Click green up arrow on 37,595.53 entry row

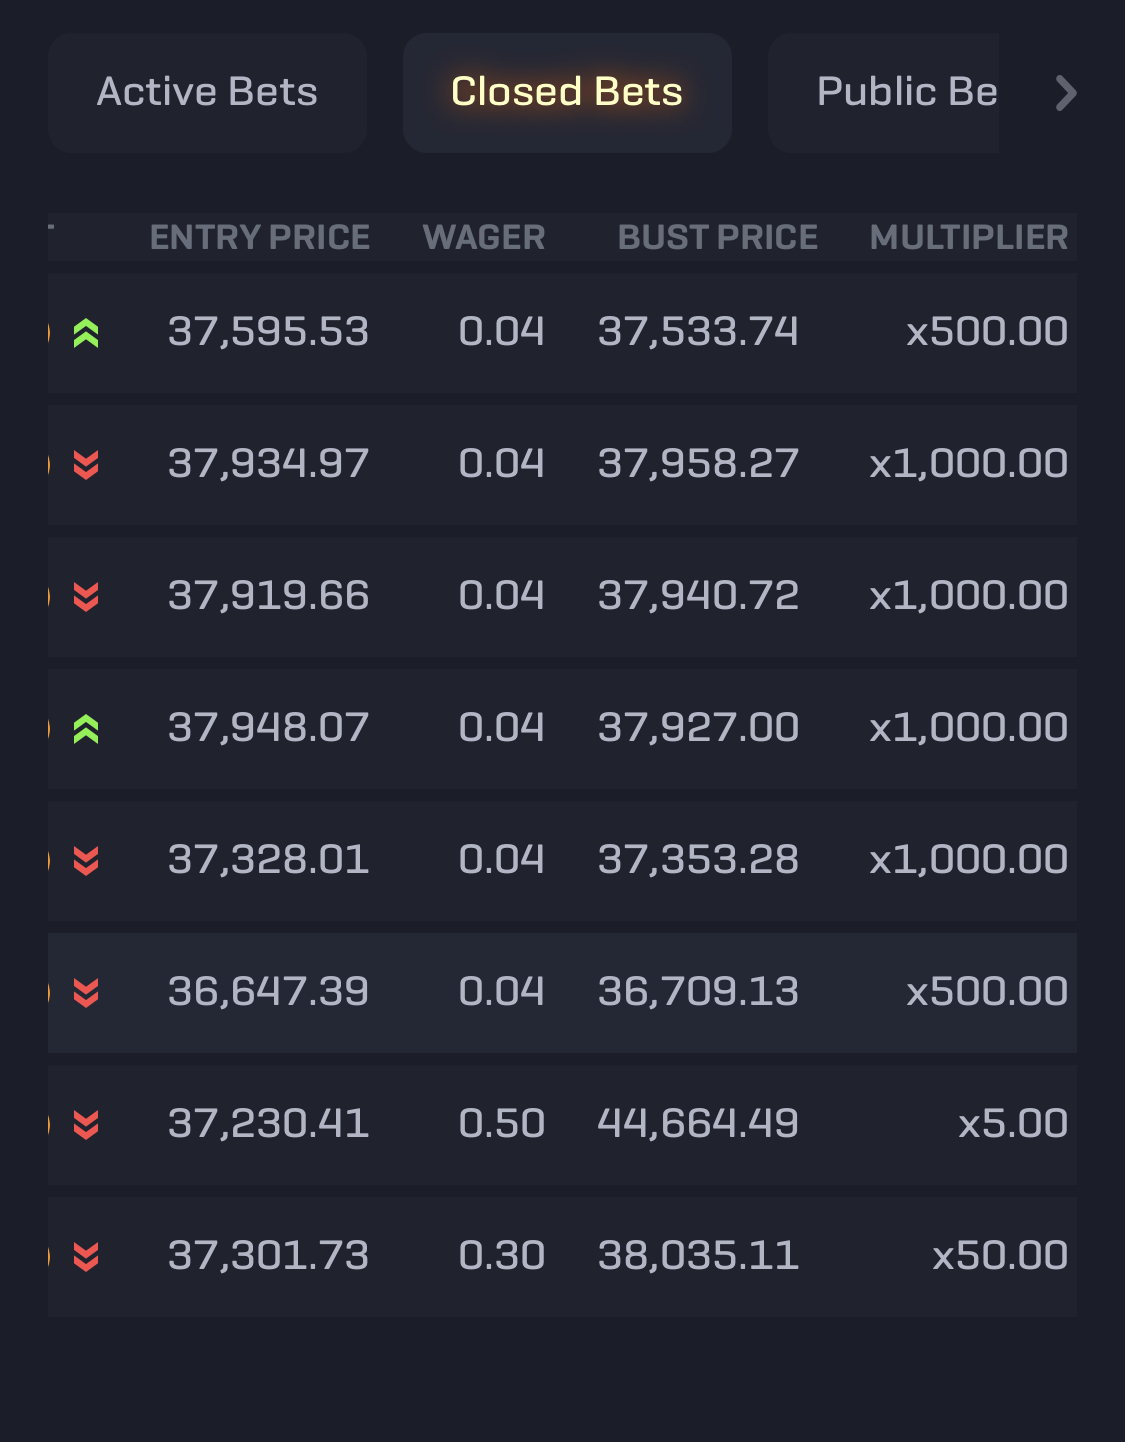coord(86,333)
